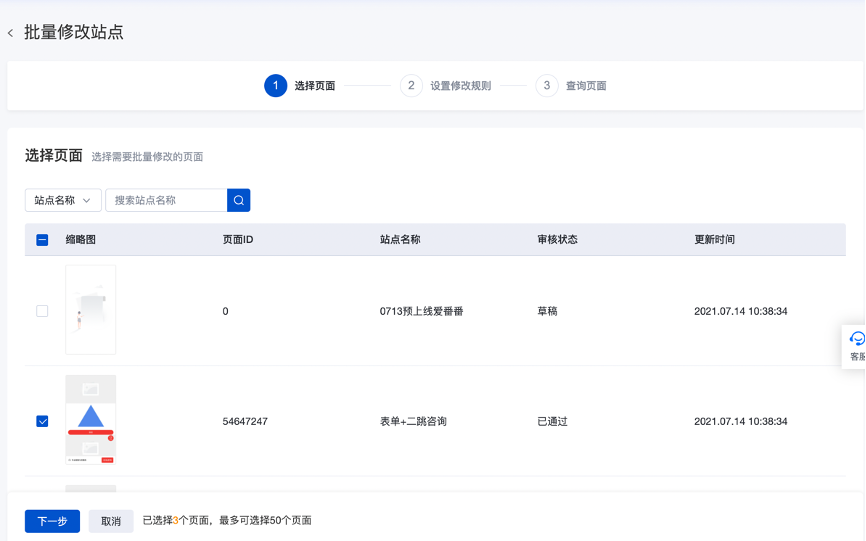Image resolution: width=866 pixels, height=541 pixels.
Task: Check the box for 0713预上线爱番番 row
Action: pos(42,311)
